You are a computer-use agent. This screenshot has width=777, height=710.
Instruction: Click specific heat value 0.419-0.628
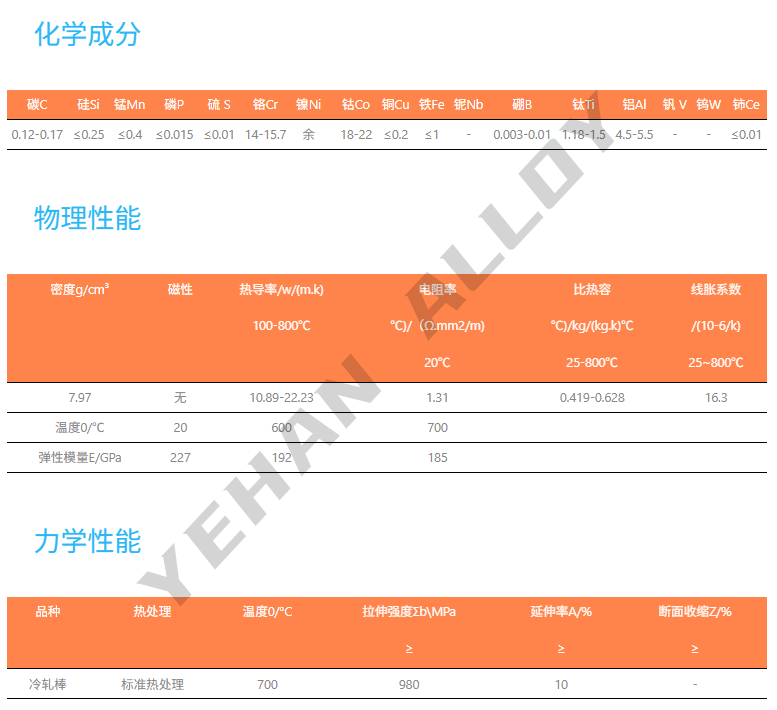click(592, 398)
